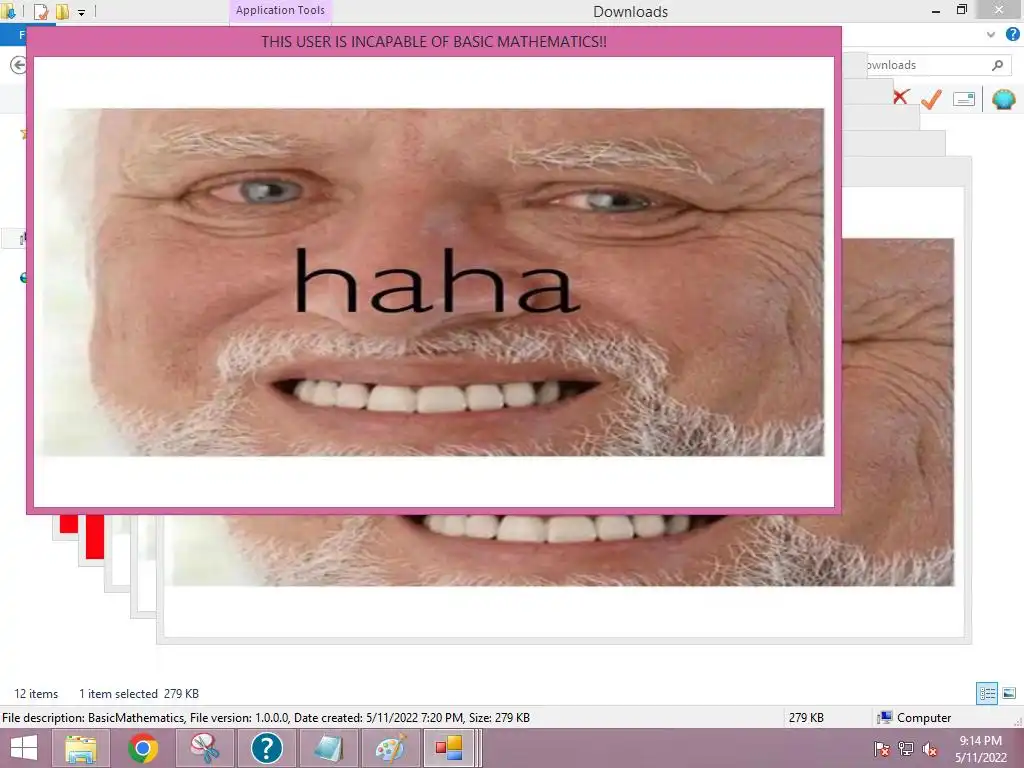Open Paint from the taskbar
Screen dimensions: 1024x768
click(x=391, y=748)
